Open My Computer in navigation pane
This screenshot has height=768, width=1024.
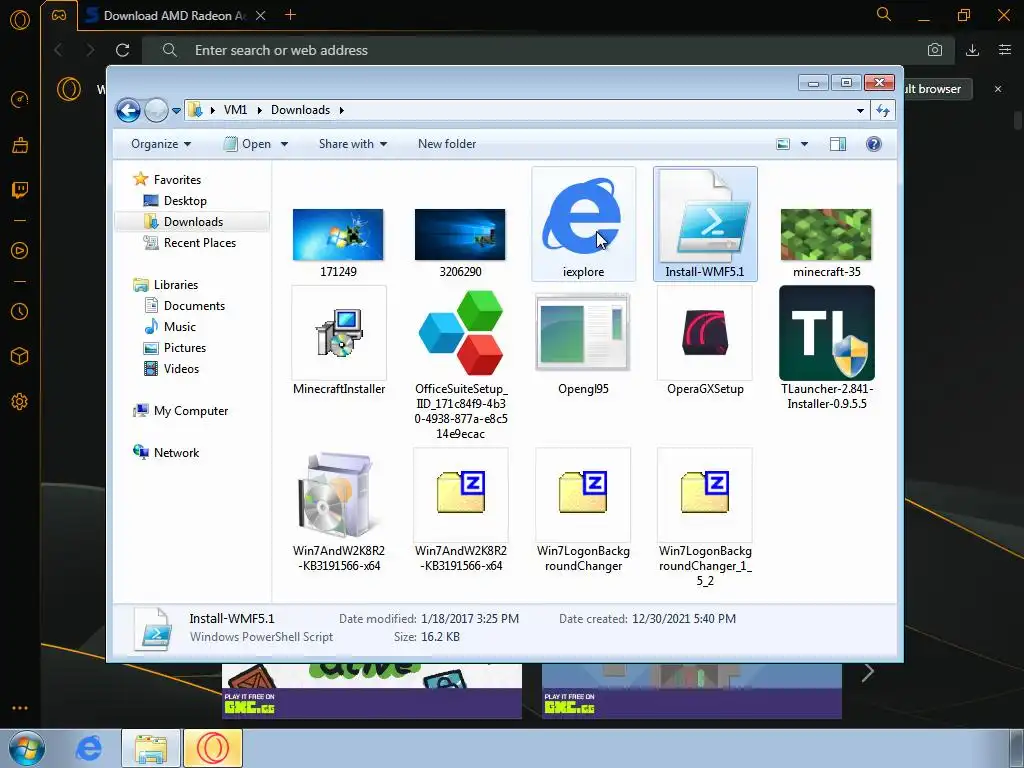(x=191, y=411)
